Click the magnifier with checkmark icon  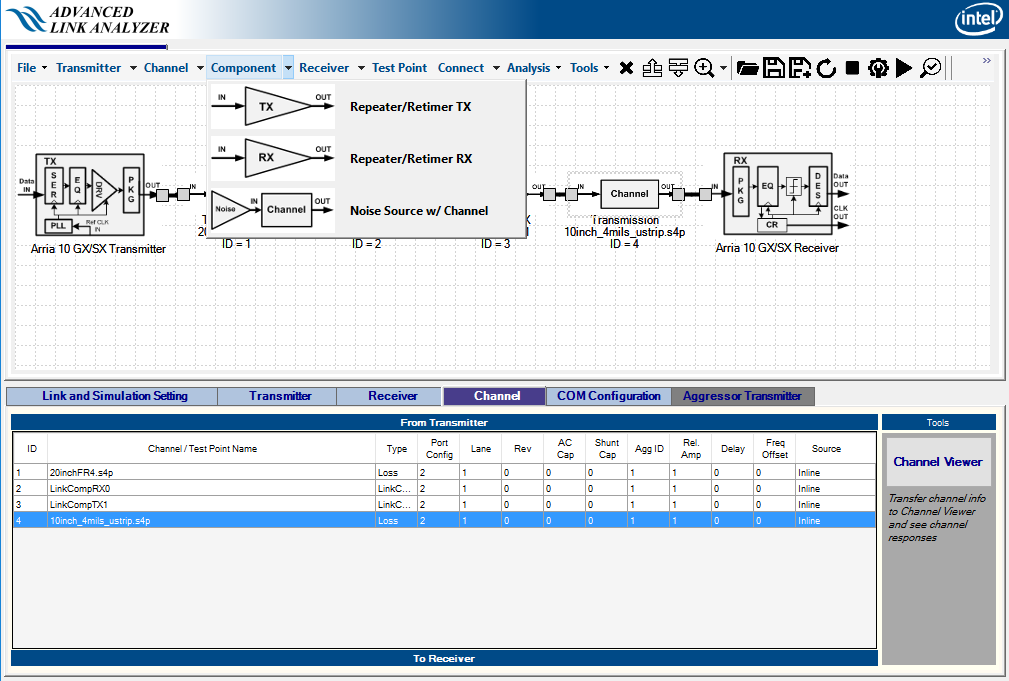click(931, 68)
